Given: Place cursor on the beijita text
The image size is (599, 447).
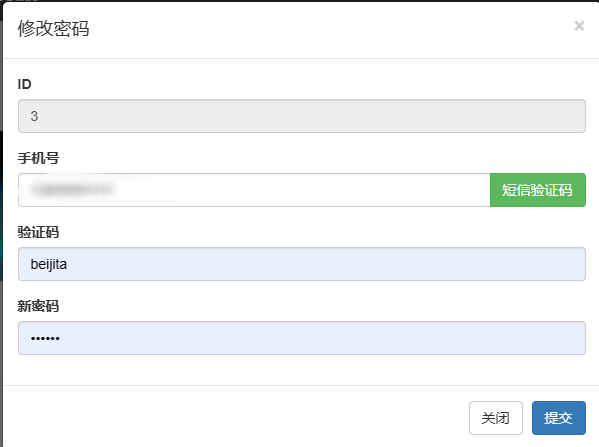Looking at the screenshot, I should 49,264.
